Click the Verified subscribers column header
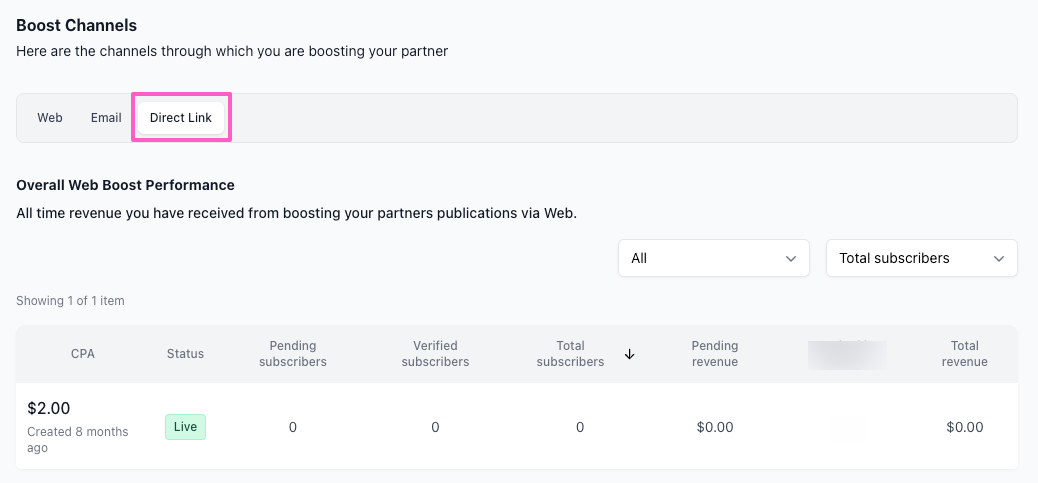Viewport: 1038px width, 483px height. click(435, 354)
